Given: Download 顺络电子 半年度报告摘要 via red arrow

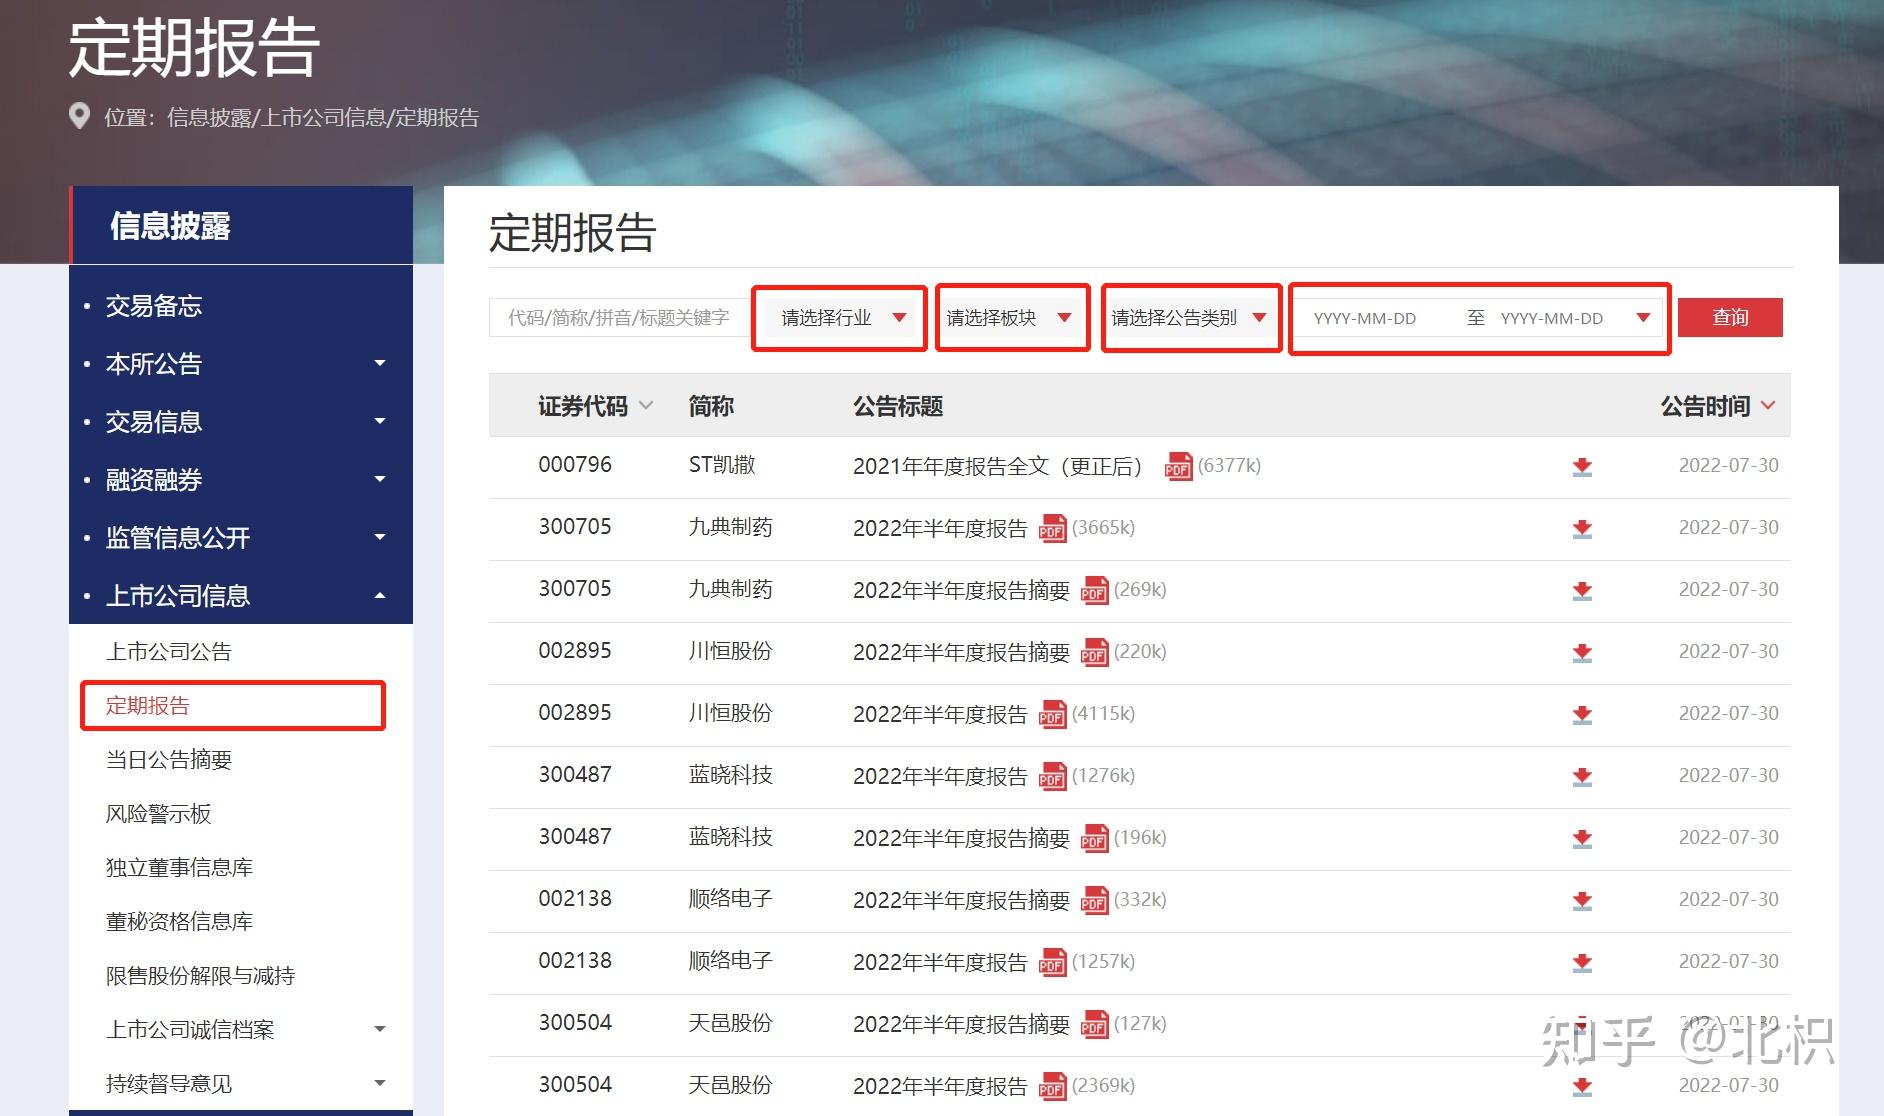Looking at the screenshot, I should point(1582,901).
